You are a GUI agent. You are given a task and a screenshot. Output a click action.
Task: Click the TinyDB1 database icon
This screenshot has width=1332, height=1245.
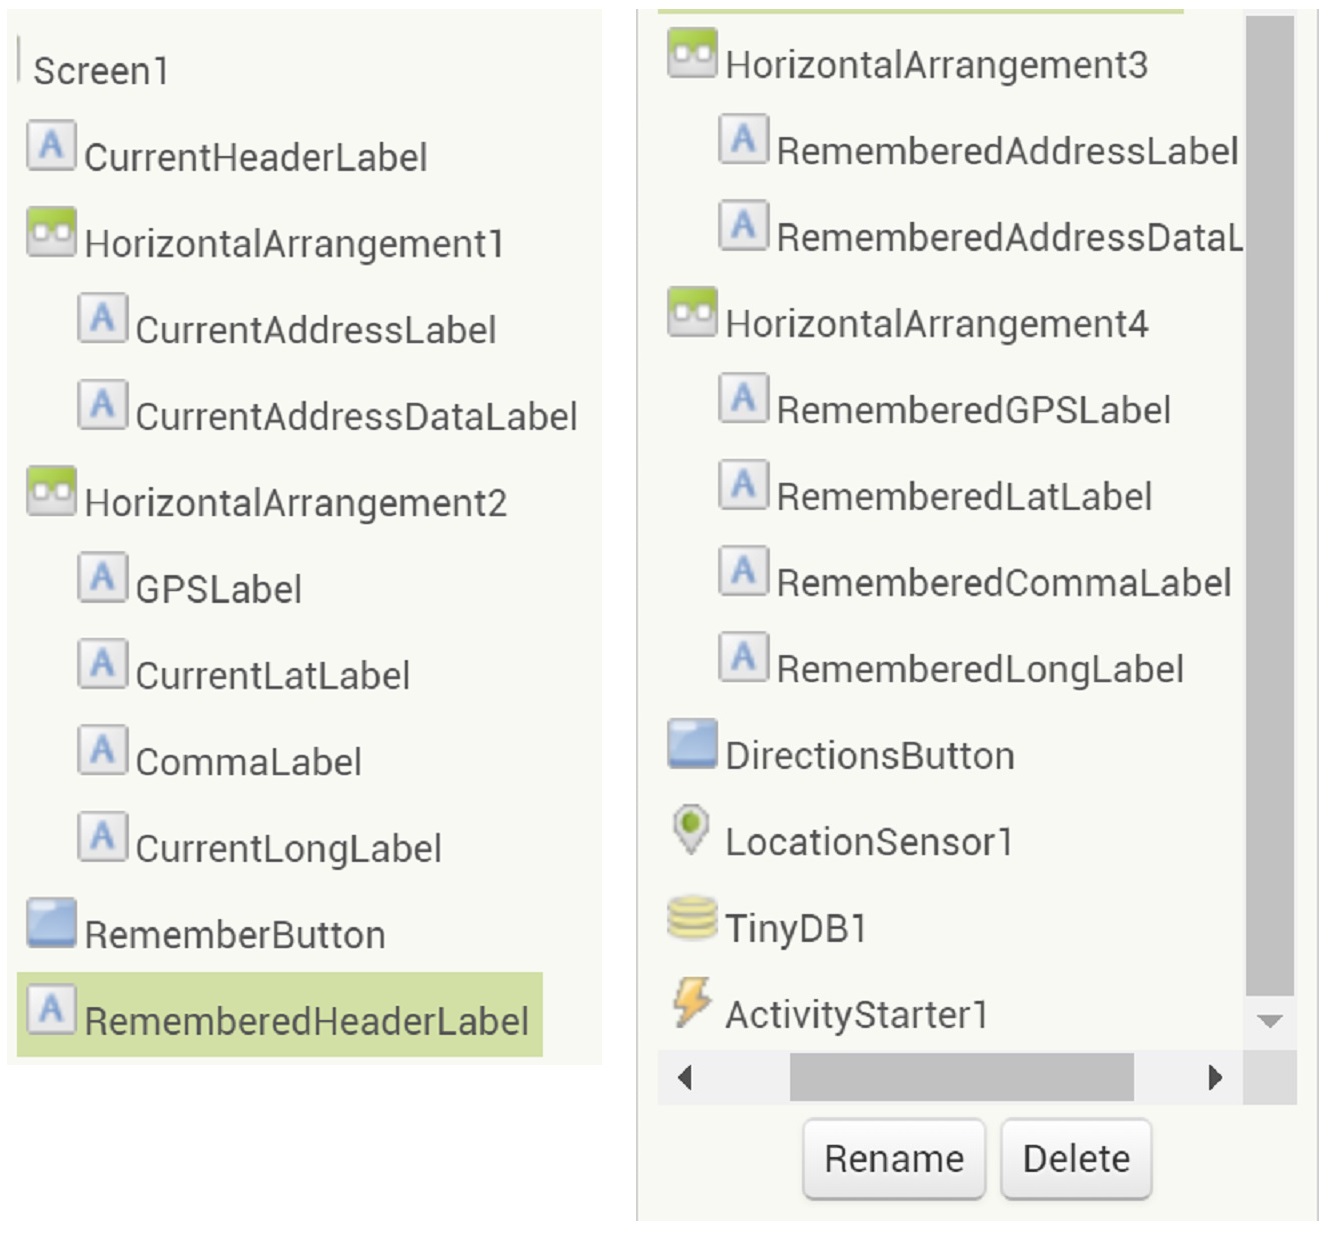(692, 918)
